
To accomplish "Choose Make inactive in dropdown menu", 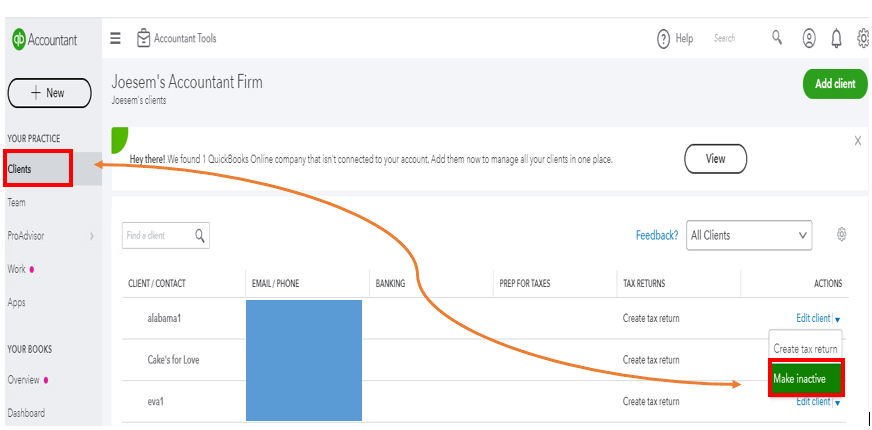I will 806,378.
